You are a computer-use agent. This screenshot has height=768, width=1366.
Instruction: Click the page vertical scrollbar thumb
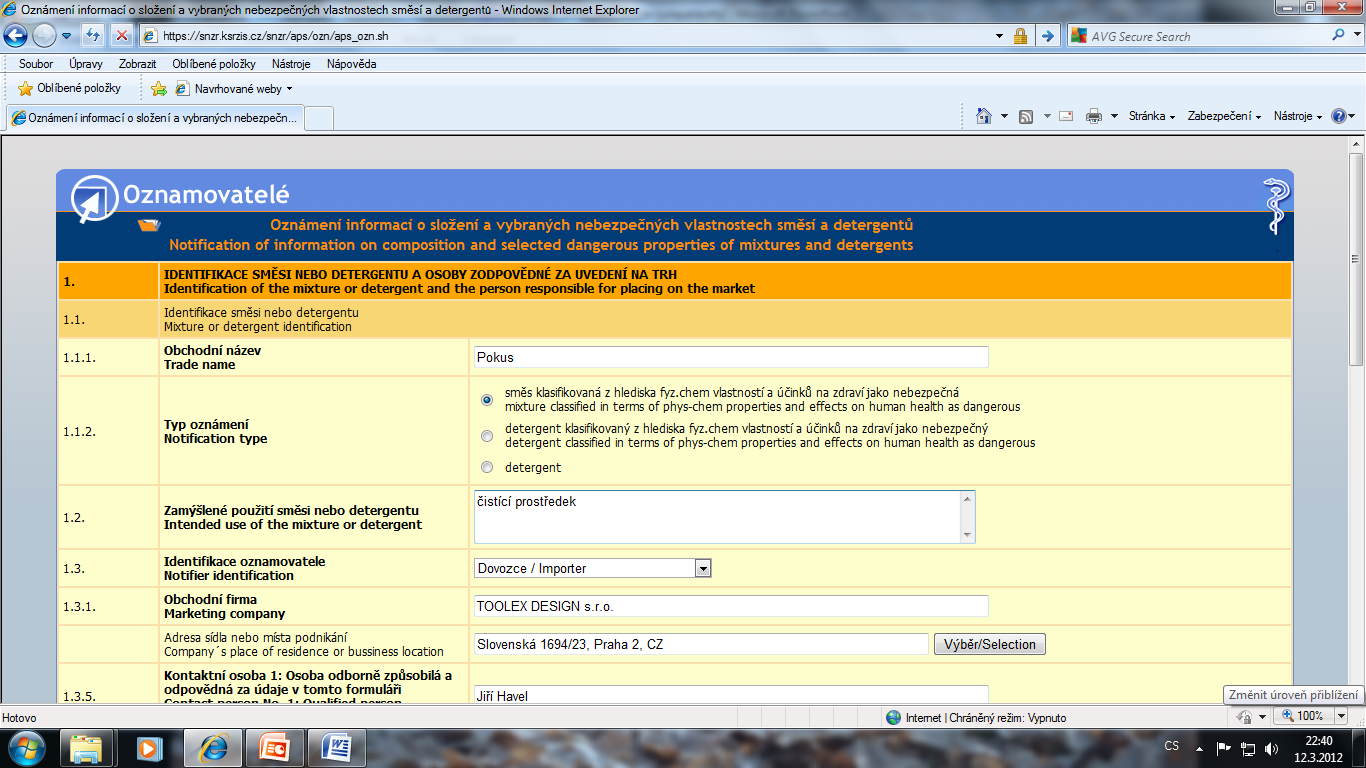click(1356, 260)
